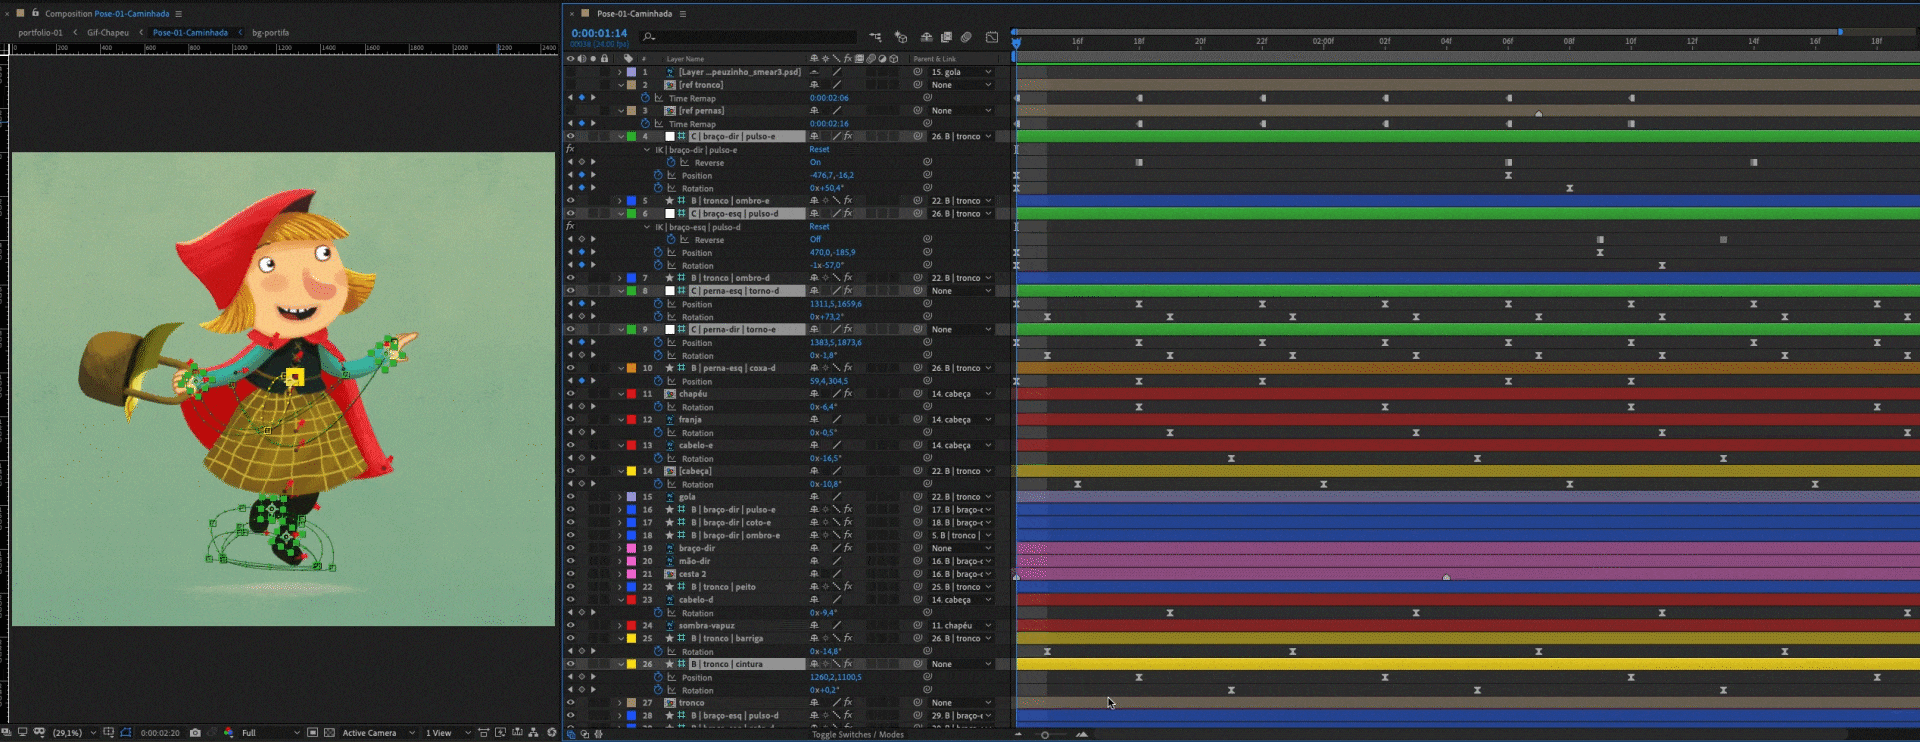Open the viewer magnification dropdown showing 29,1%
The width and height of the screenshot is (1920, 742).
coord(74,733)
